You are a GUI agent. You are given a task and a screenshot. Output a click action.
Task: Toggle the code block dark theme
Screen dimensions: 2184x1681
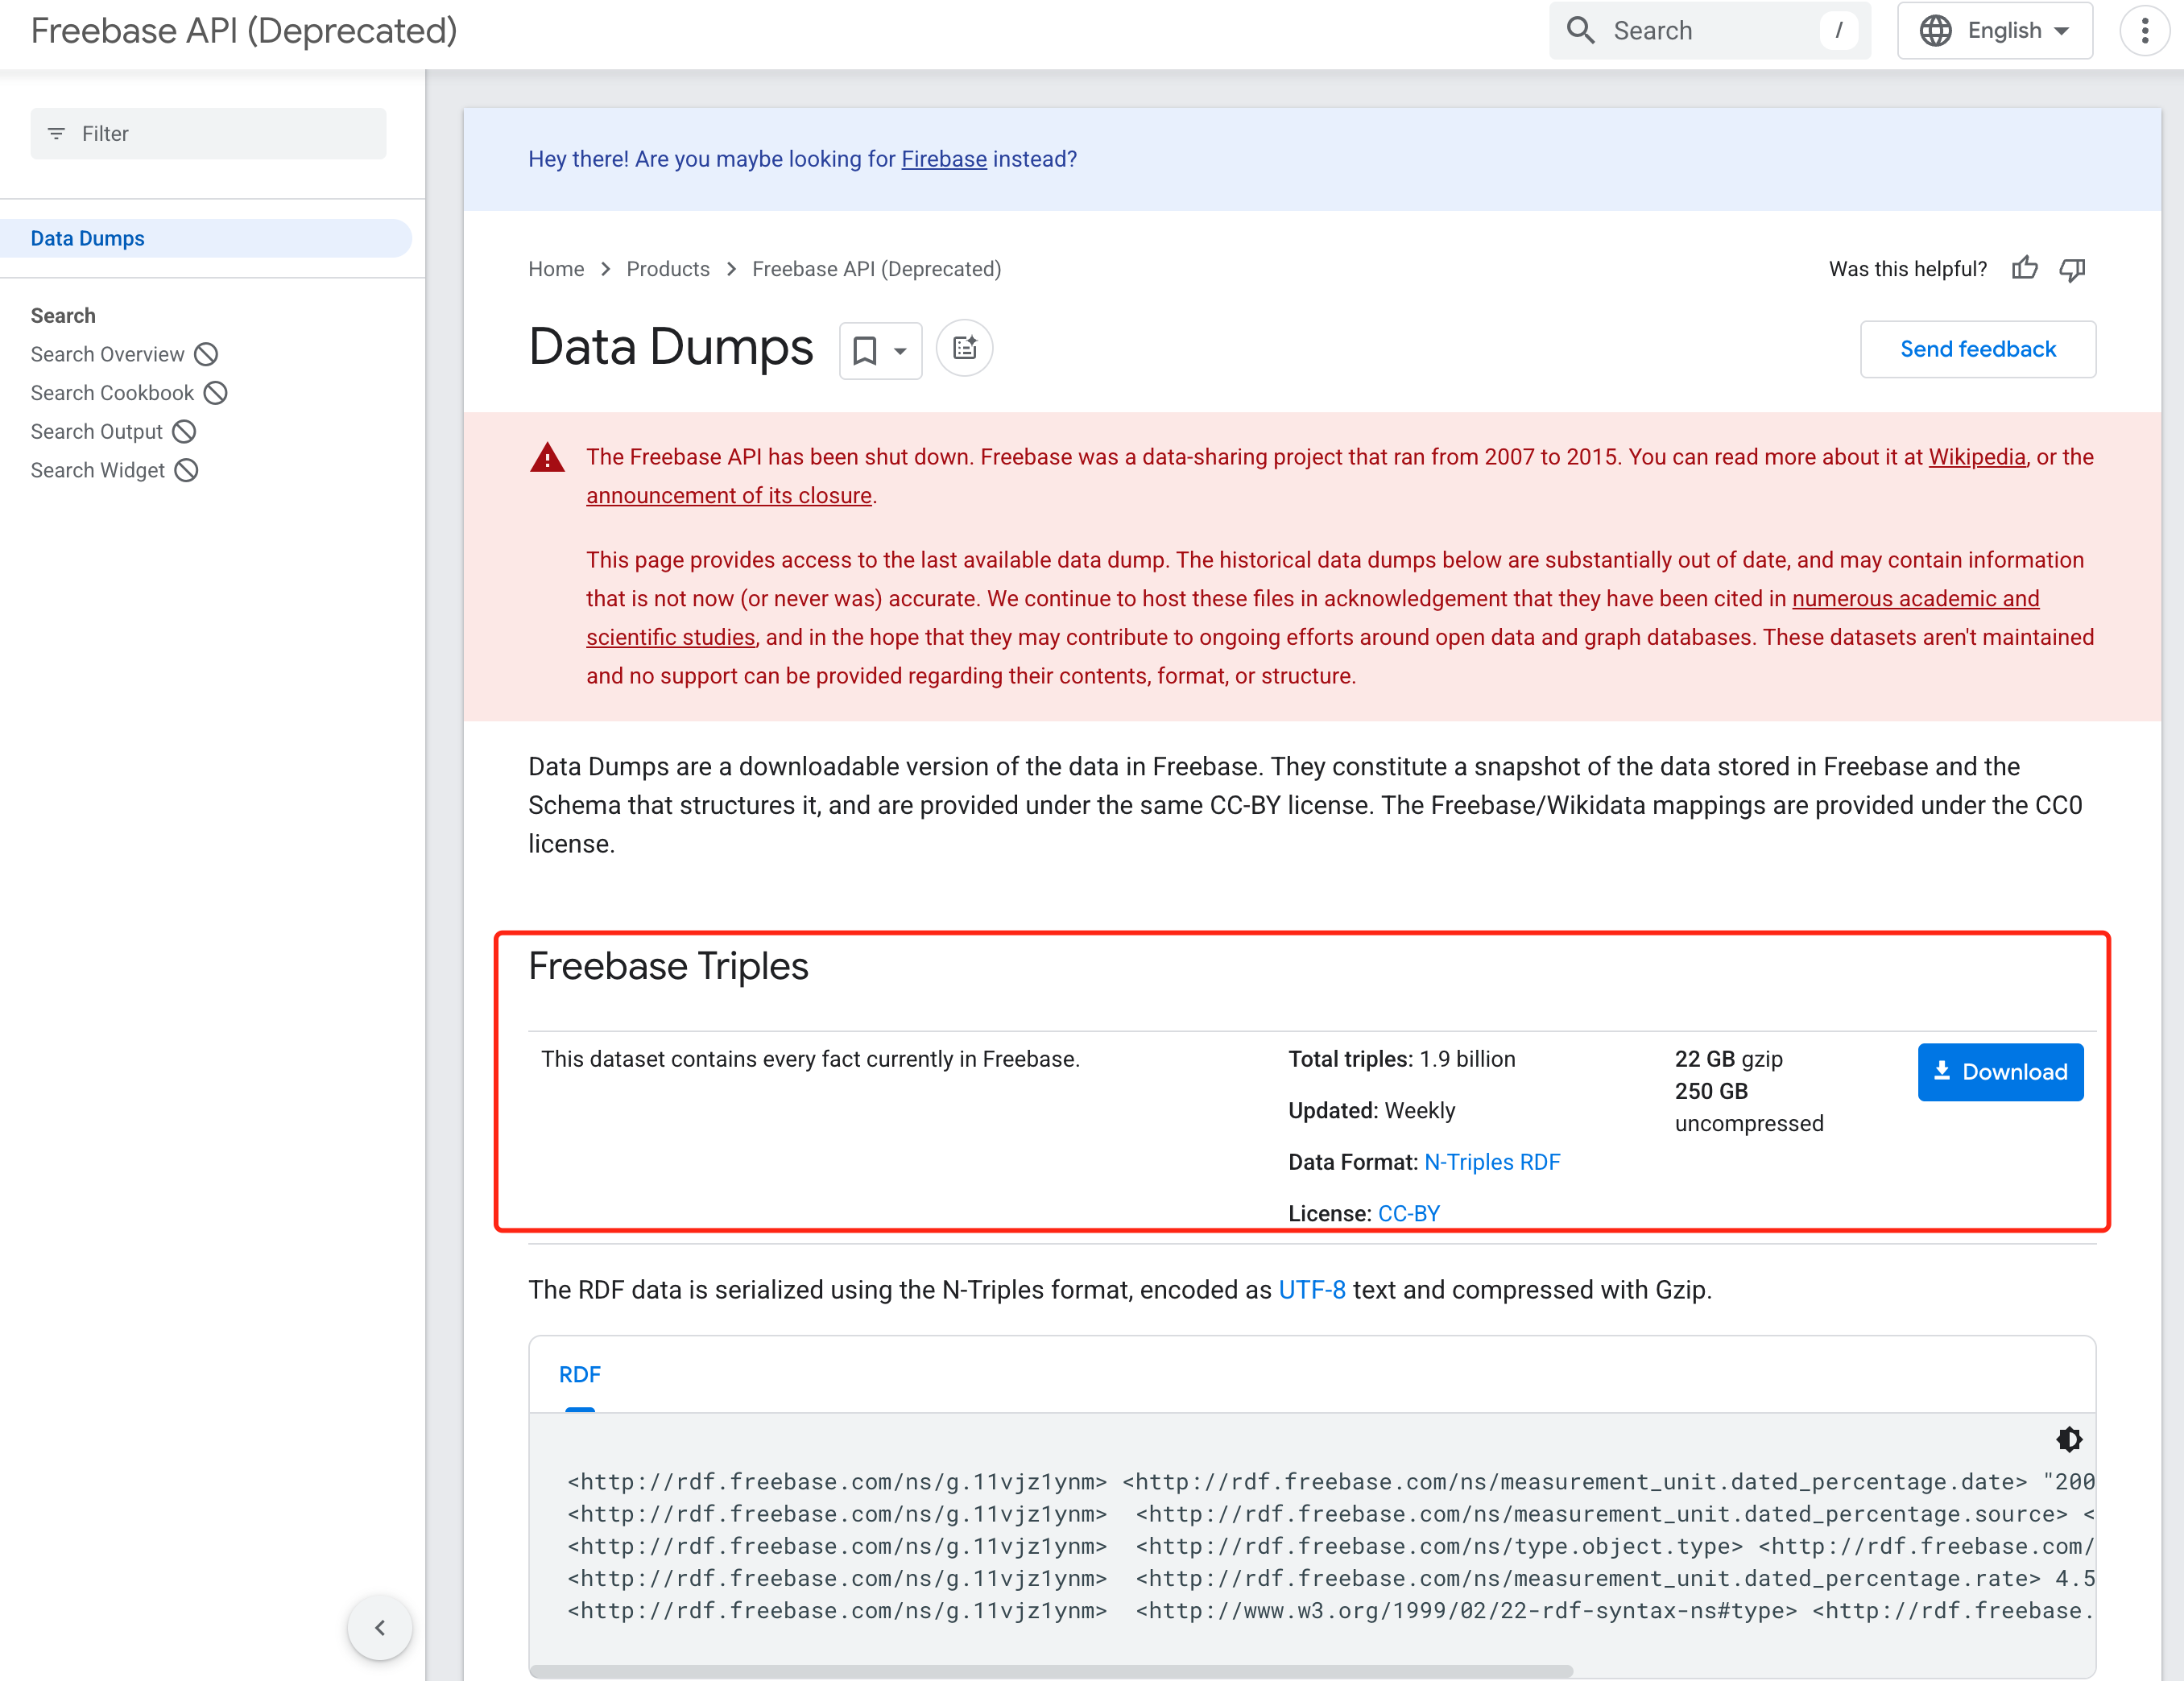tap(2069, 1439)
